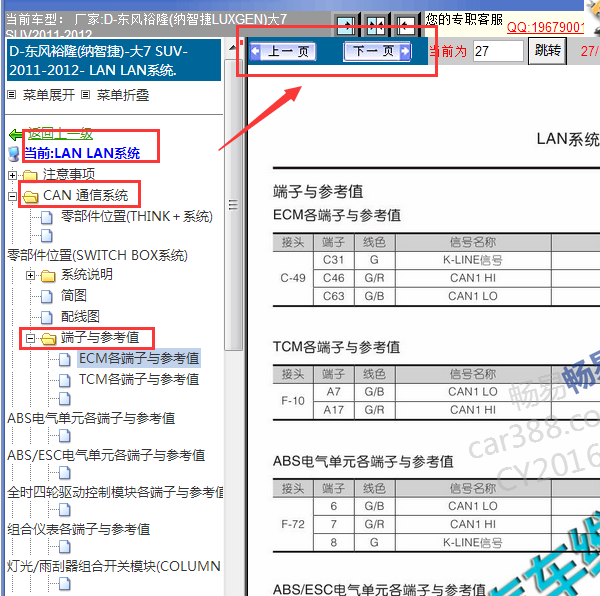Image resolution: width=600 pixels, height=596 pixels.
Task: Click the folder icon of 系统说明
Action: 48,276
